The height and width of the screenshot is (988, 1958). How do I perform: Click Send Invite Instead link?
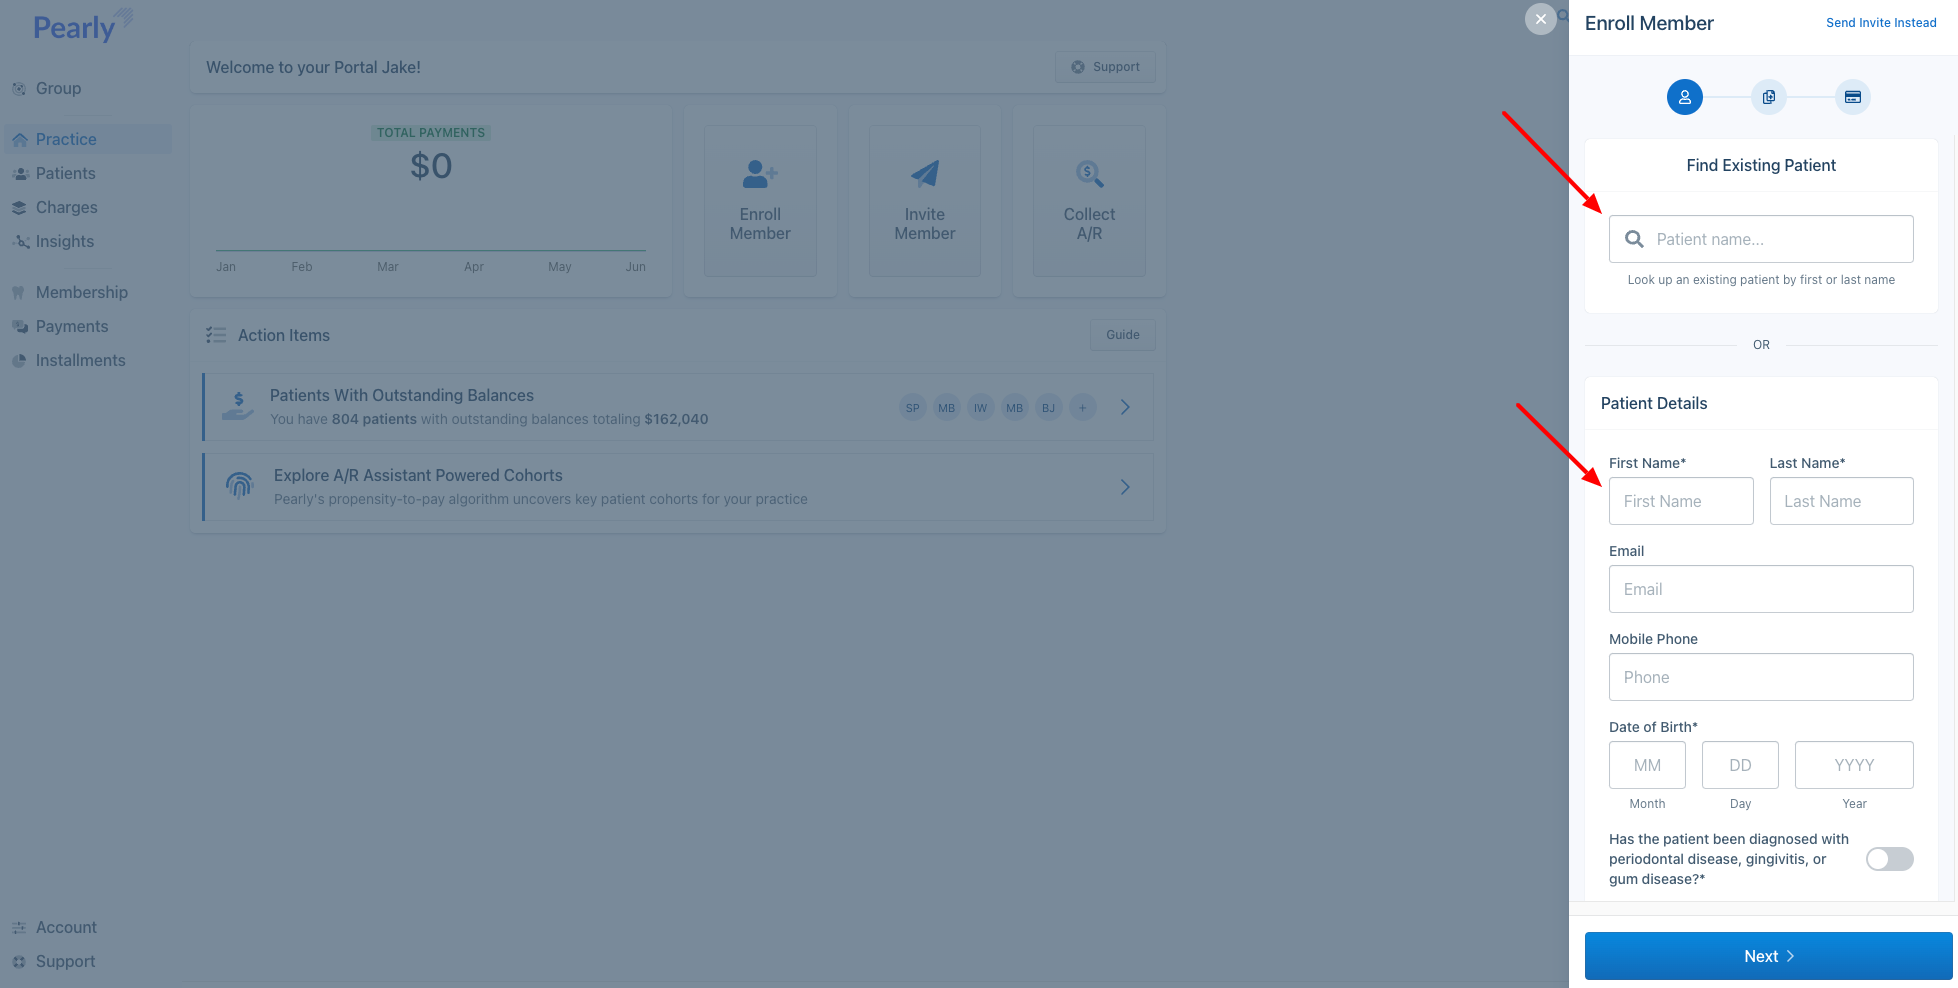click(1880, 23)
